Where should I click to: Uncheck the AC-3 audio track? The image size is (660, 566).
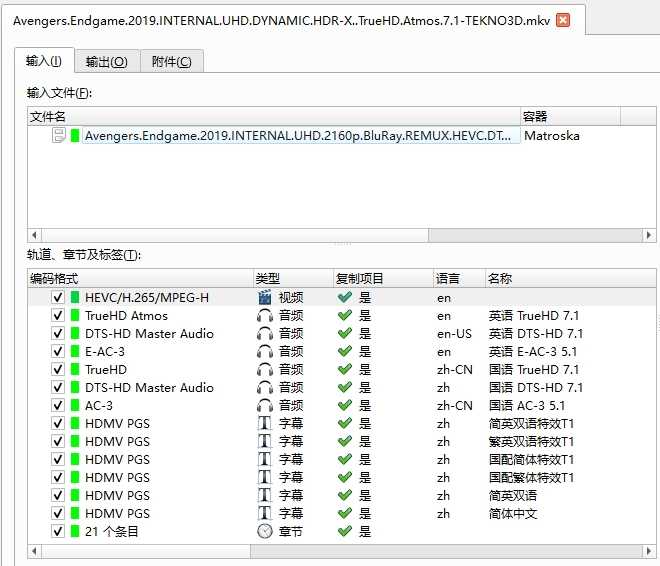tap(58, 405)
